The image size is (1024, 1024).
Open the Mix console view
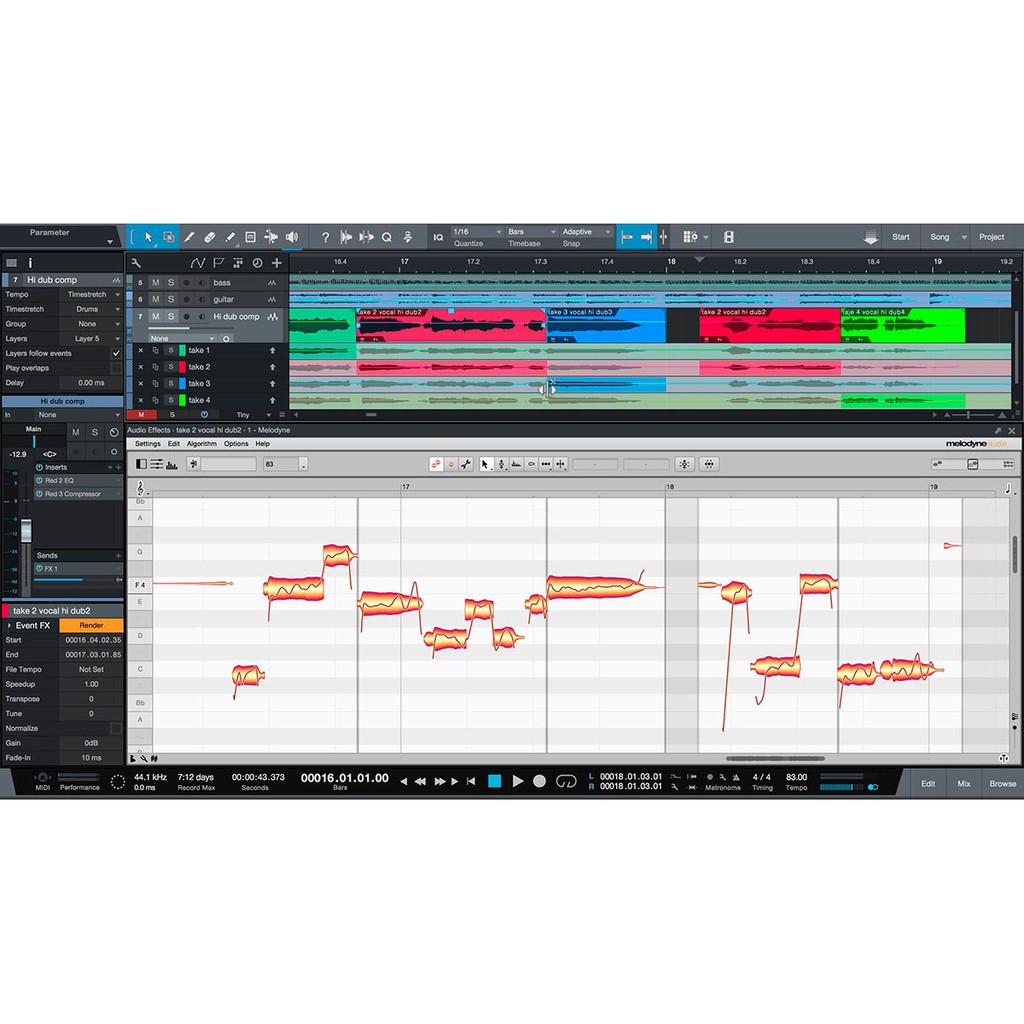pyautogui.click(x=964, y=784)
